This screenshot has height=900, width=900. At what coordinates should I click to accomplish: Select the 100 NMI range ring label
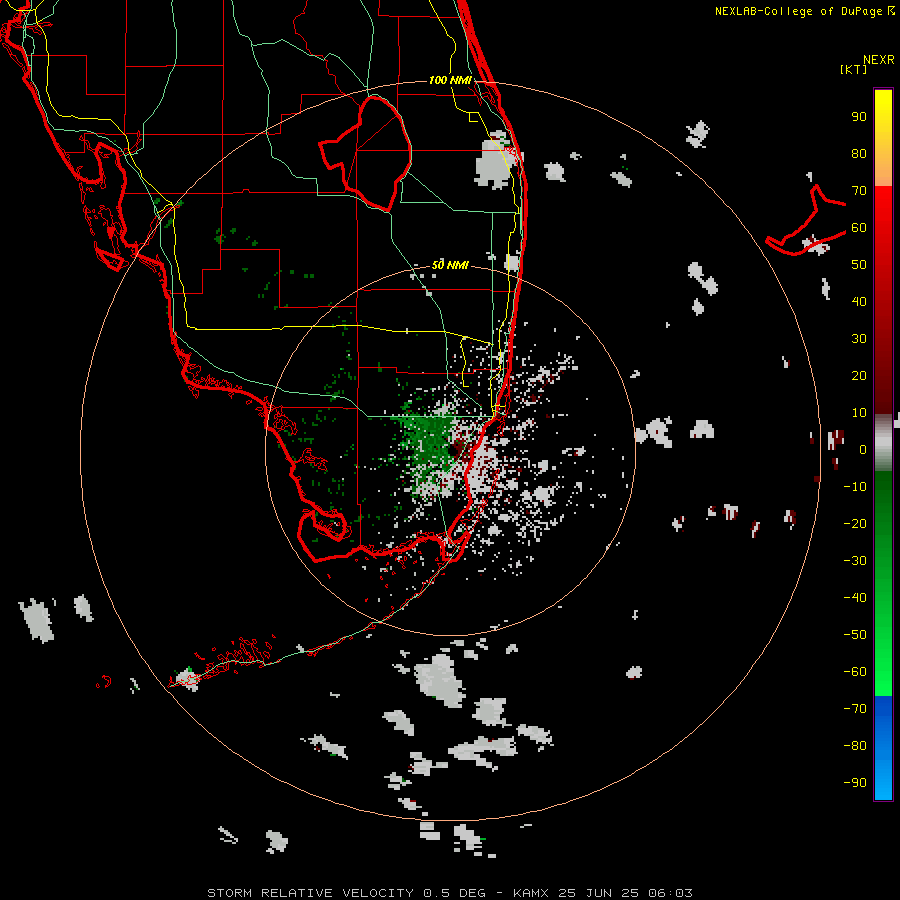click(x=450, y=80)
